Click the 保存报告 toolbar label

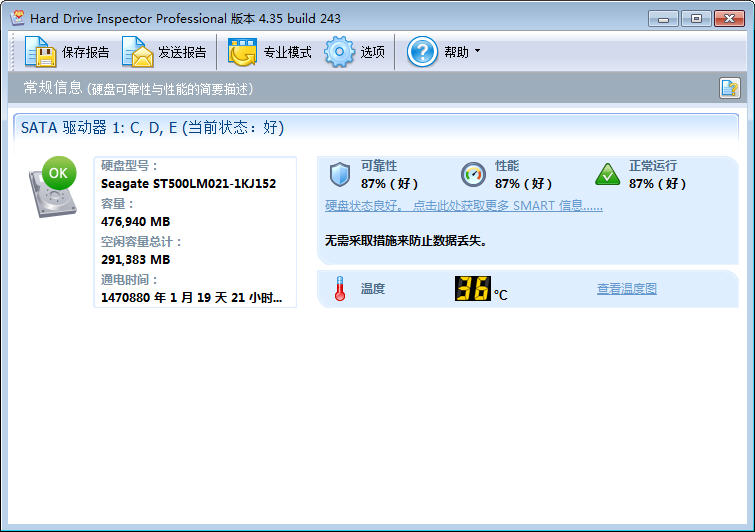86,52
